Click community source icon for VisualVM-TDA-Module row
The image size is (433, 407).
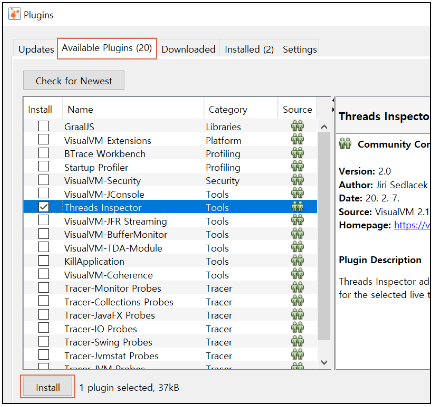coord(297,247)
